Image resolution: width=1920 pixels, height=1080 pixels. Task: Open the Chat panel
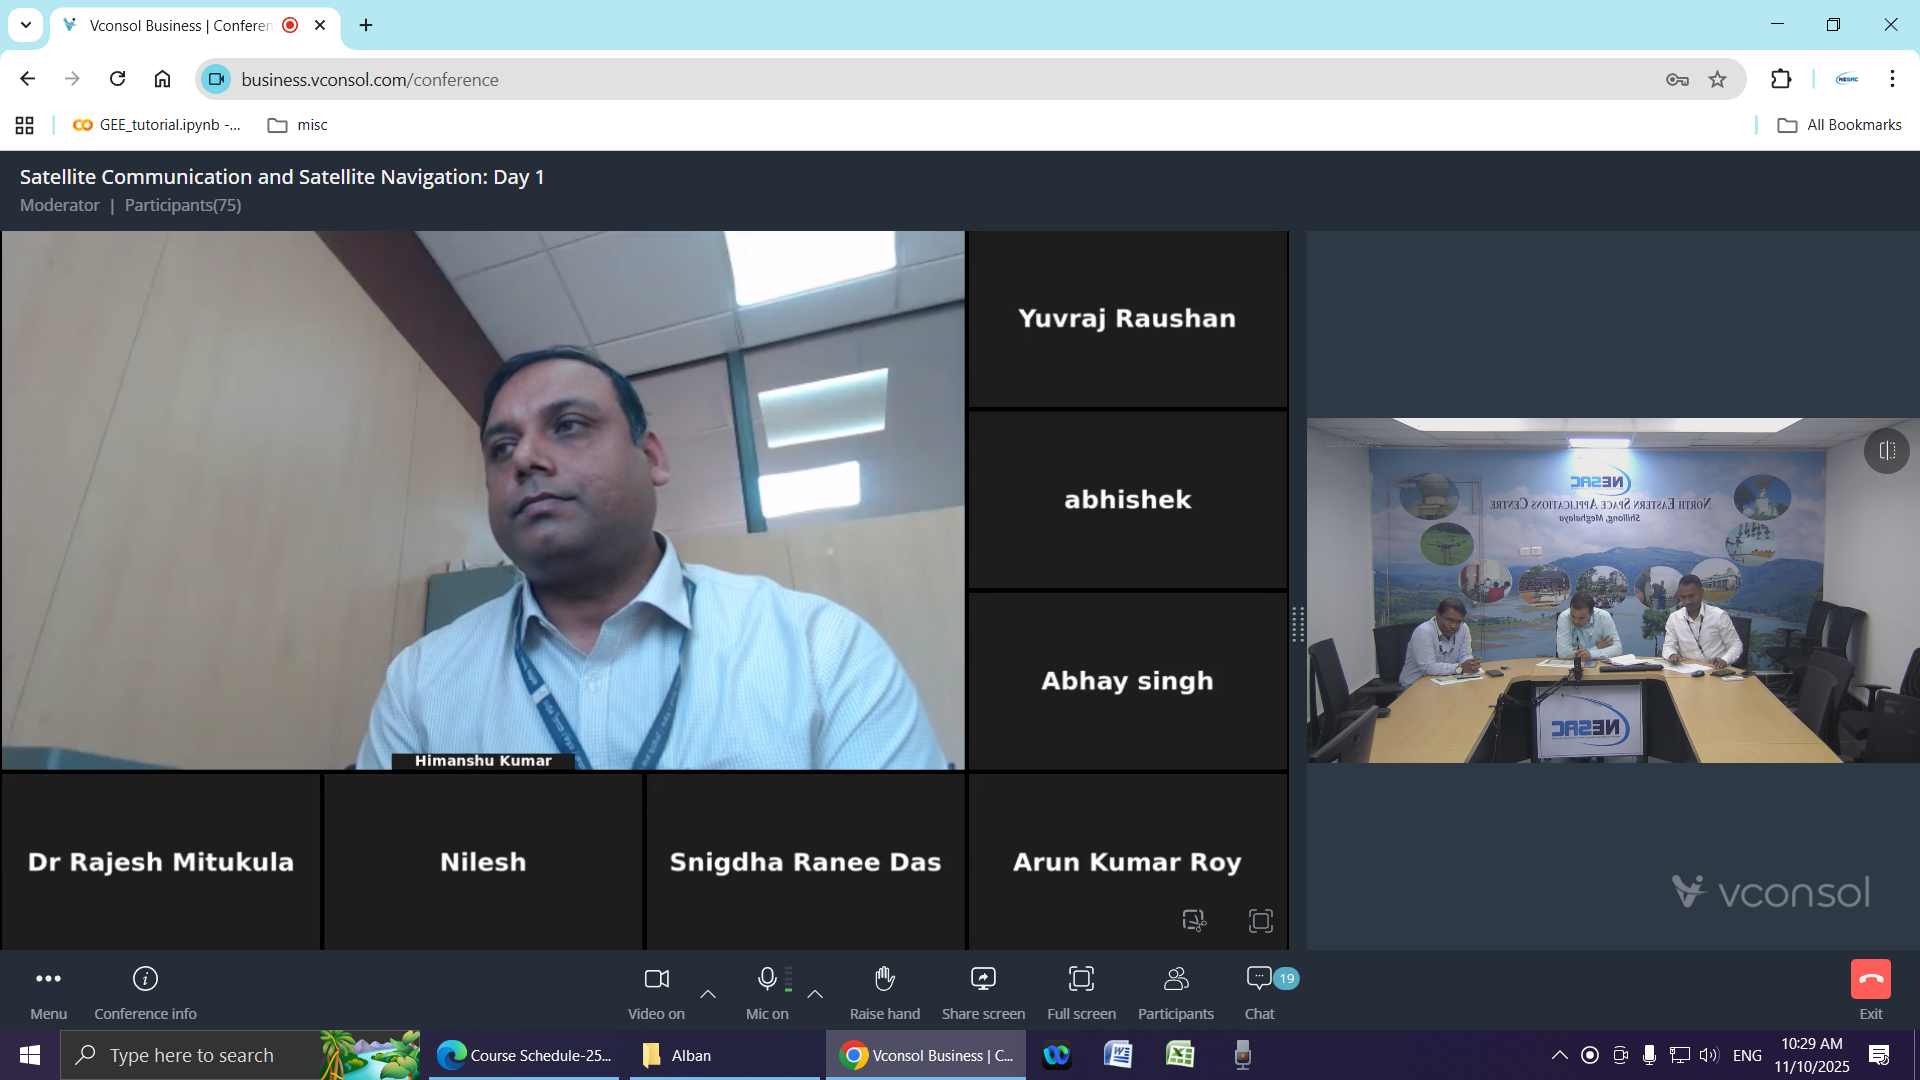coord(1259,979)
